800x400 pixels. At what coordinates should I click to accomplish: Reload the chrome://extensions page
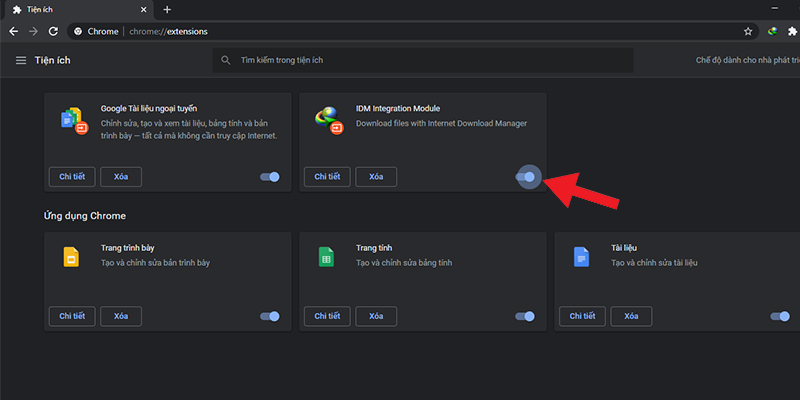53,32
